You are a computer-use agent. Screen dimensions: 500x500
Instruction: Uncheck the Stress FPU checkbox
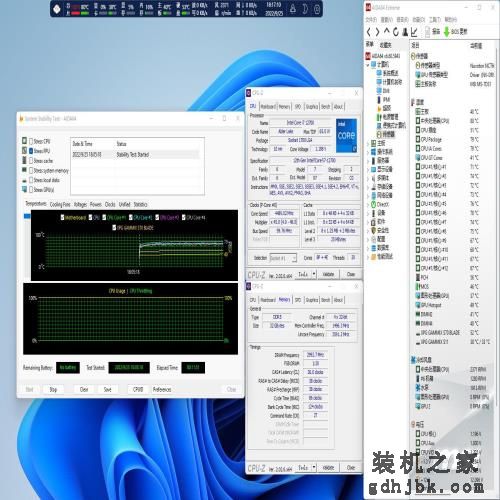(x=31, y=151)
